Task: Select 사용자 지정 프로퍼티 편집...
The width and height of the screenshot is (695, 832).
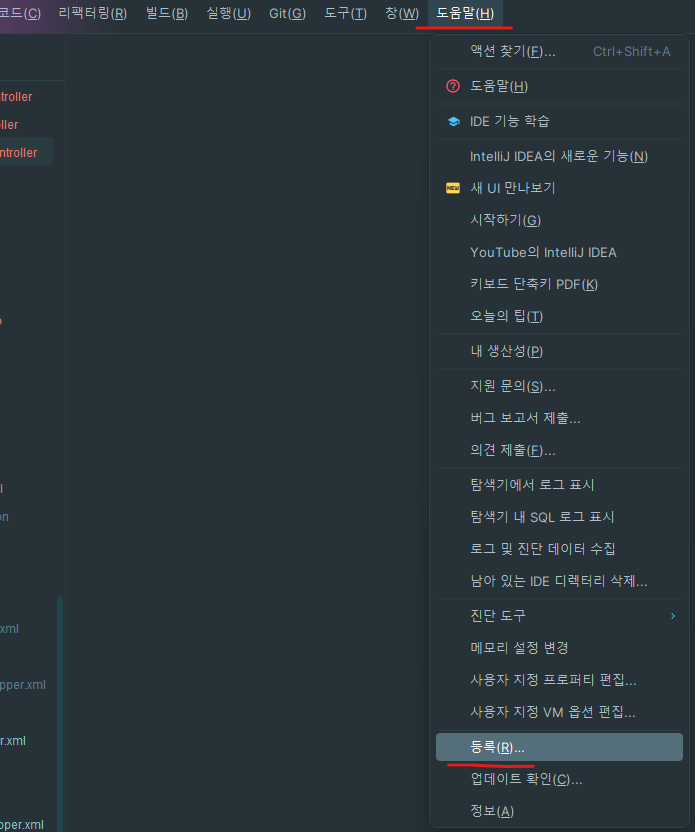Action: [559, 680]
